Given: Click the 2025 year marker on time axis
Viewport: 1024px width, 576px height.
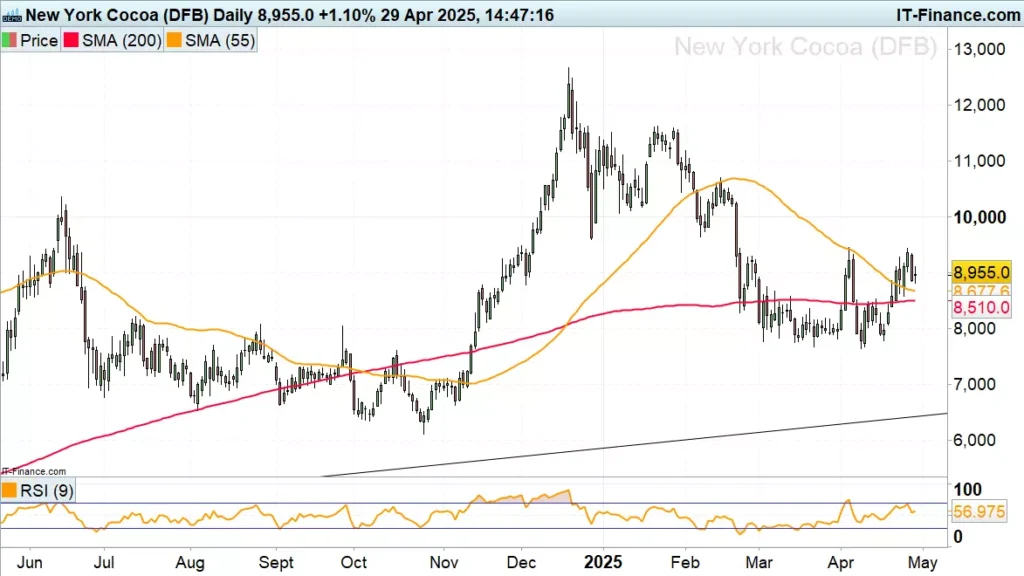Looking at the screenshot, I should (603, 562).
